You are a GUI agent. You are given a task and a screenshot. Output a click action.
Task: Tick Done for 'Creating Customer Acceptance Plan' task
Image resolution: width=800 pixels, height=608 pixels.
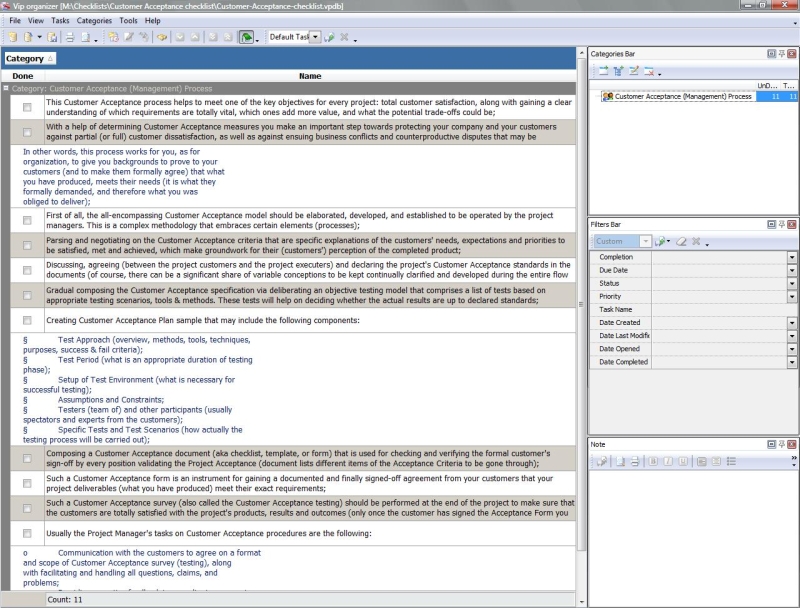click(27, 320)
